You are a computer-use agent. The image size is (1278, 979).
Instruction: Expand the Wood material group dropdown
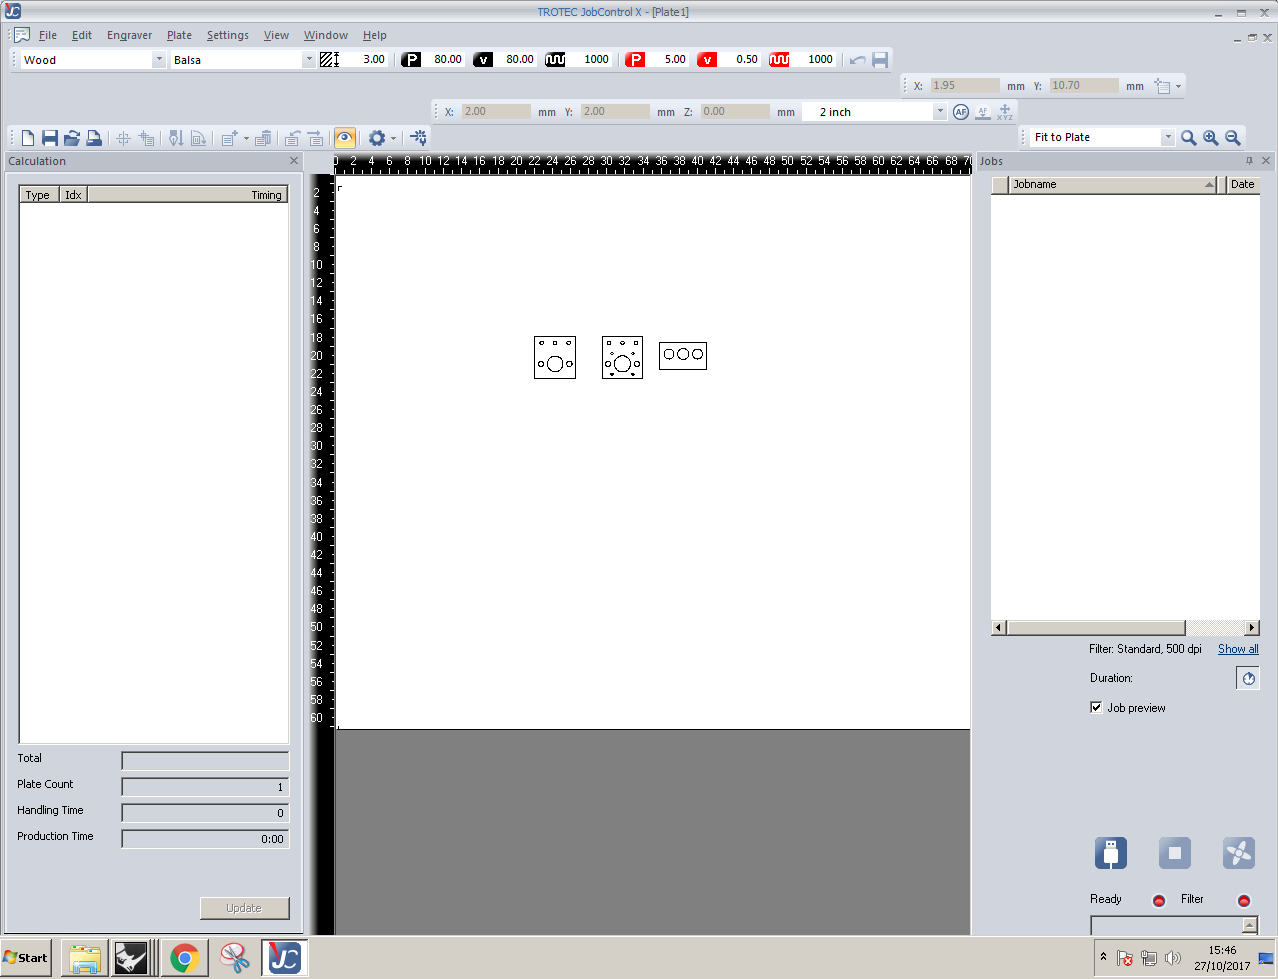click(x=158, y=60)
